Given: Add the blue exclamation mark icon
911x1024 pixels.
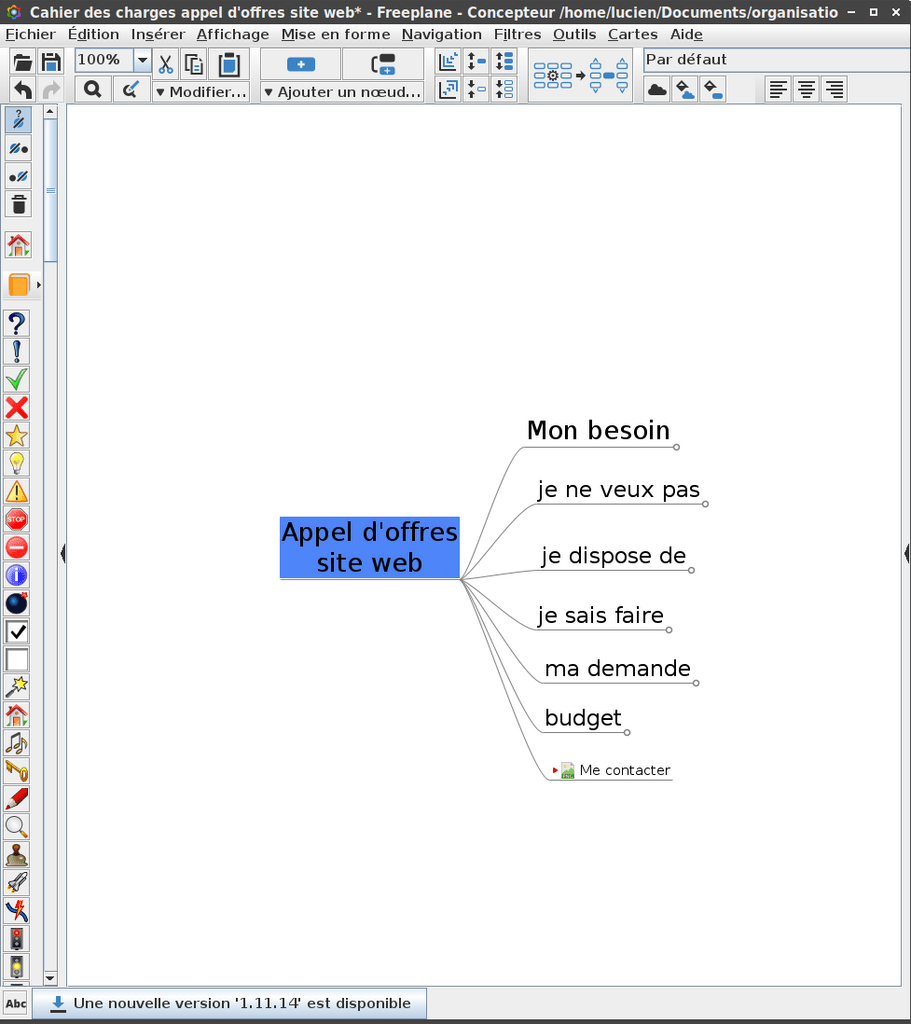Looking at the screenshot, I should click(x=17, y=352).
